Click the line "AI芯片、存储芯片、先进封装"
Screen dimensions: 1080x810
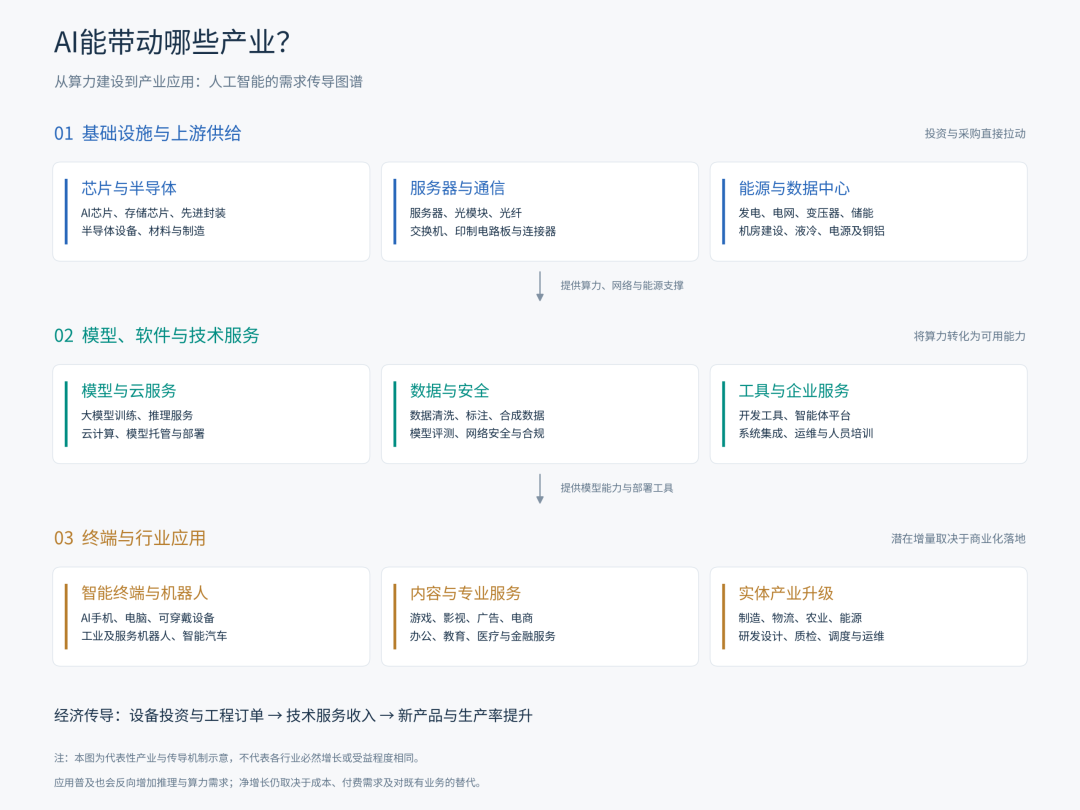(x=153, y=213)
